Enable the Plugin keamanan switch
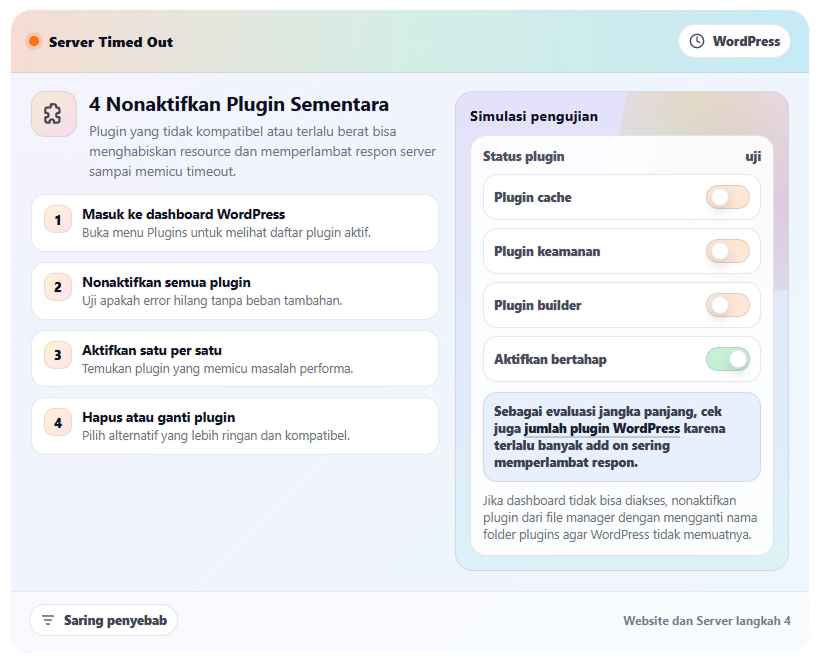This screenshot has width=821, height=663. click(727, 251)
